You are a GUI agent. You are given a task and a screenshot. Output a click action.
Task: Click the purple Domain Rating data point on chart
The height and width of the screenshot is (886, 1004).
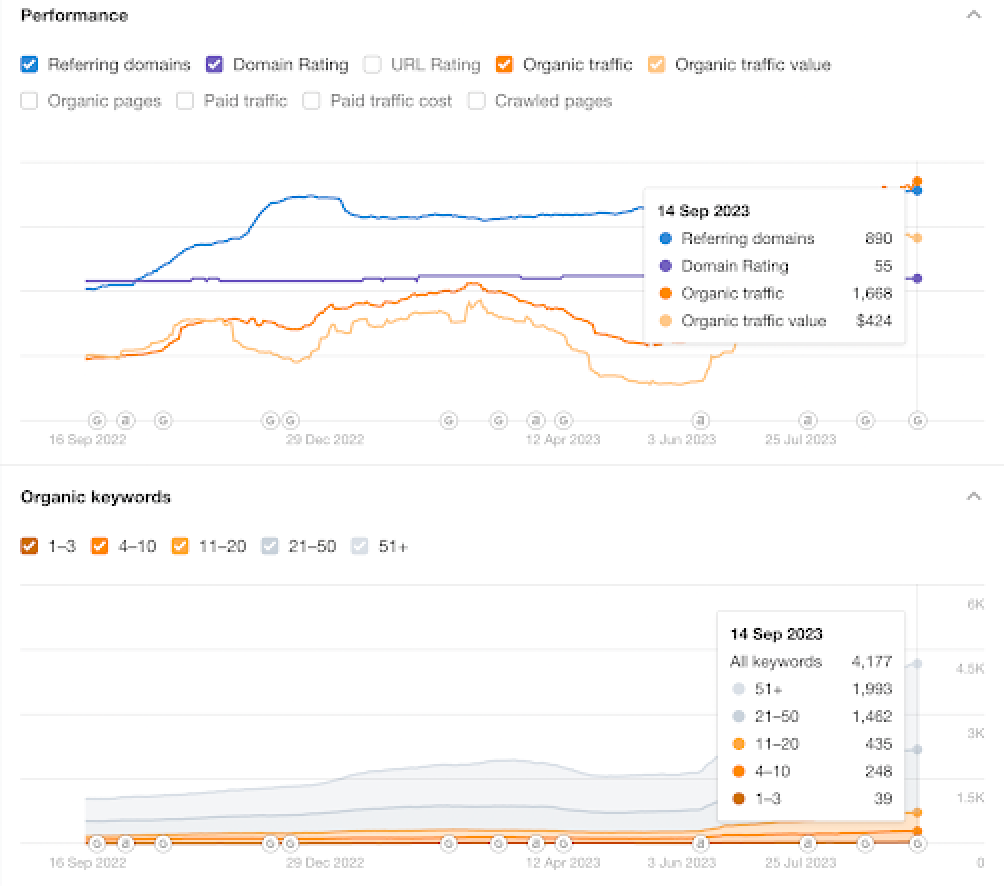[x=917, y=279]
